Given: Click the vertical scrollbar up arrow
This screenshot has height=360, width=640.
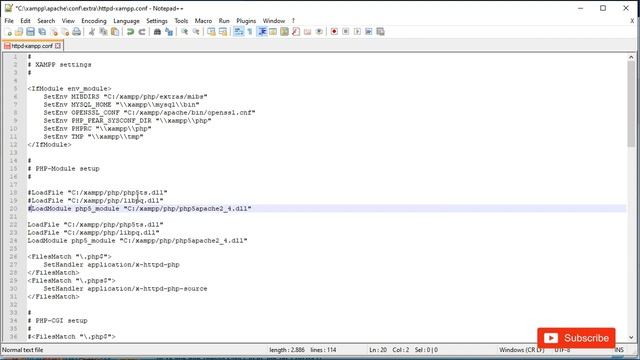Looking at the screenshot, I should click(x=631, y=58).
